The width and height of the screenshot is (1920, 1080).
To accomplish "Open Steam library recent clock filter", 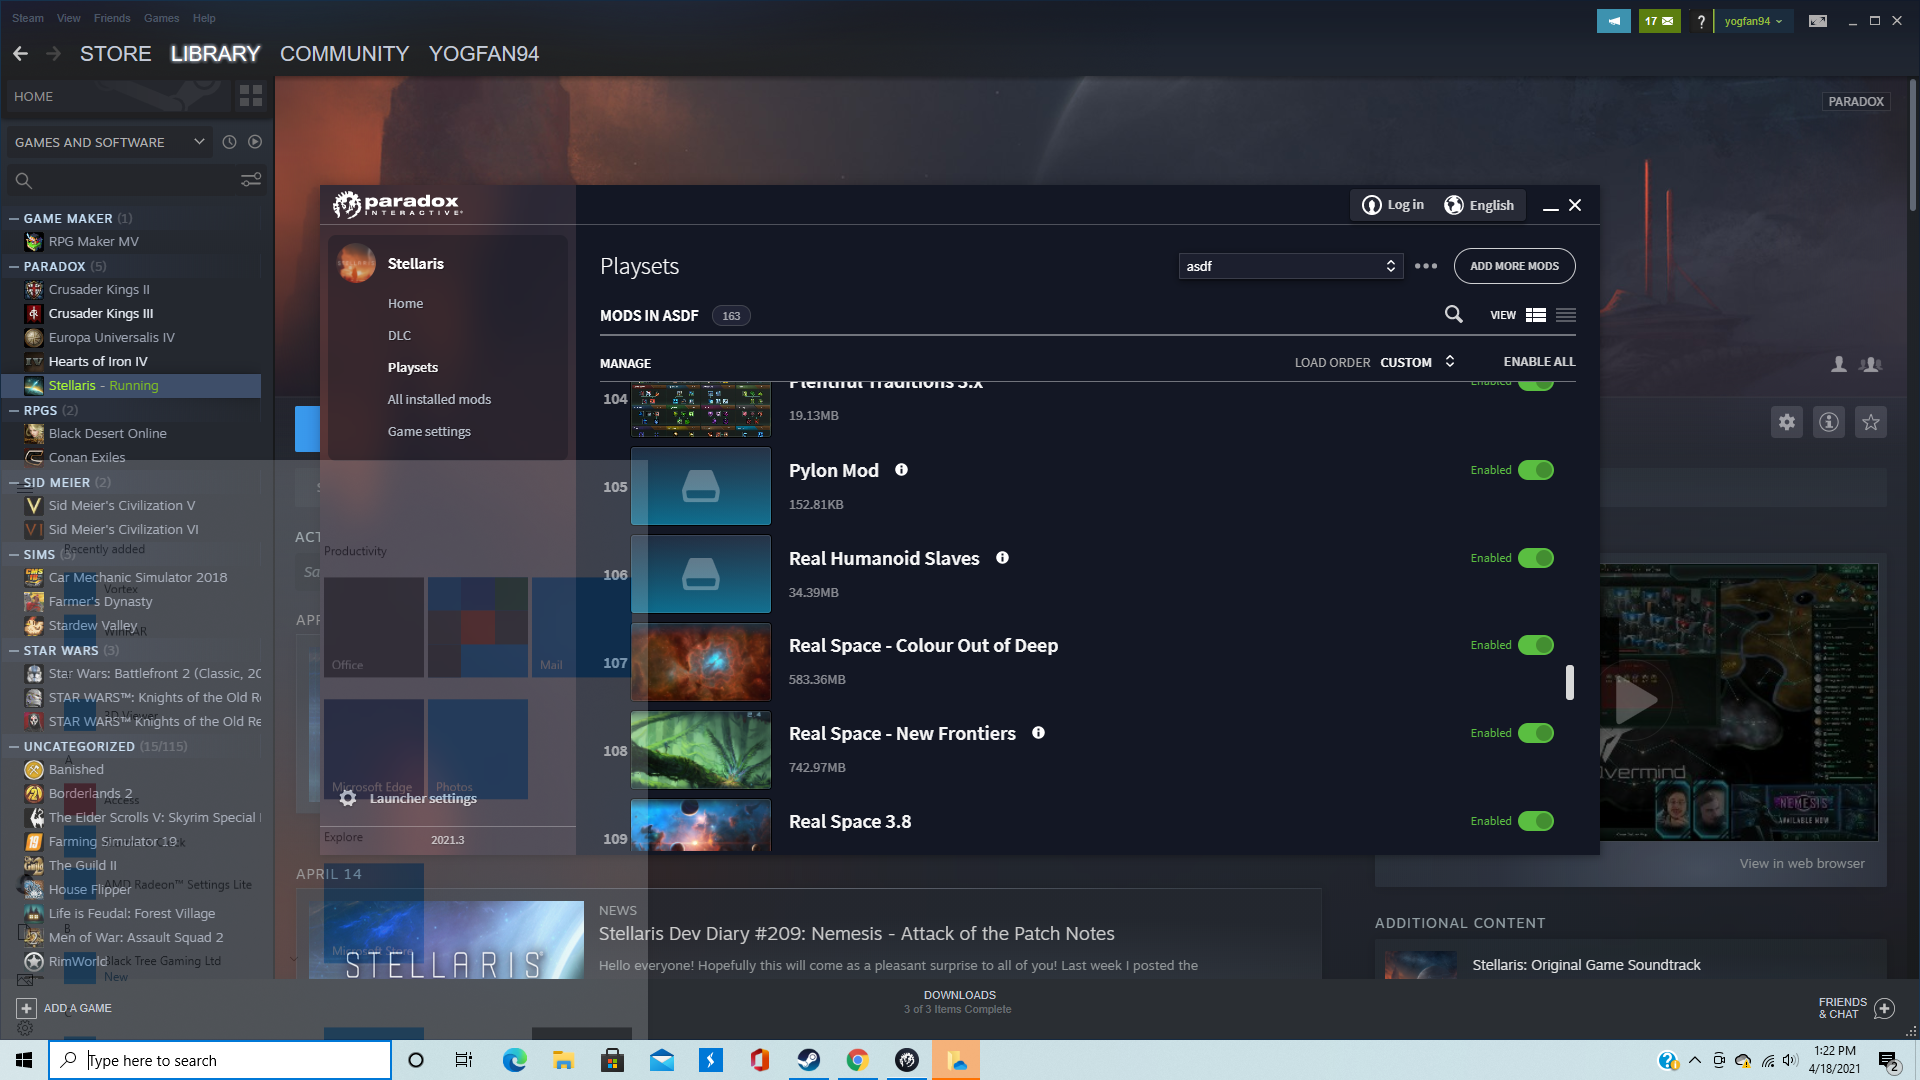I will click(229, 142).
